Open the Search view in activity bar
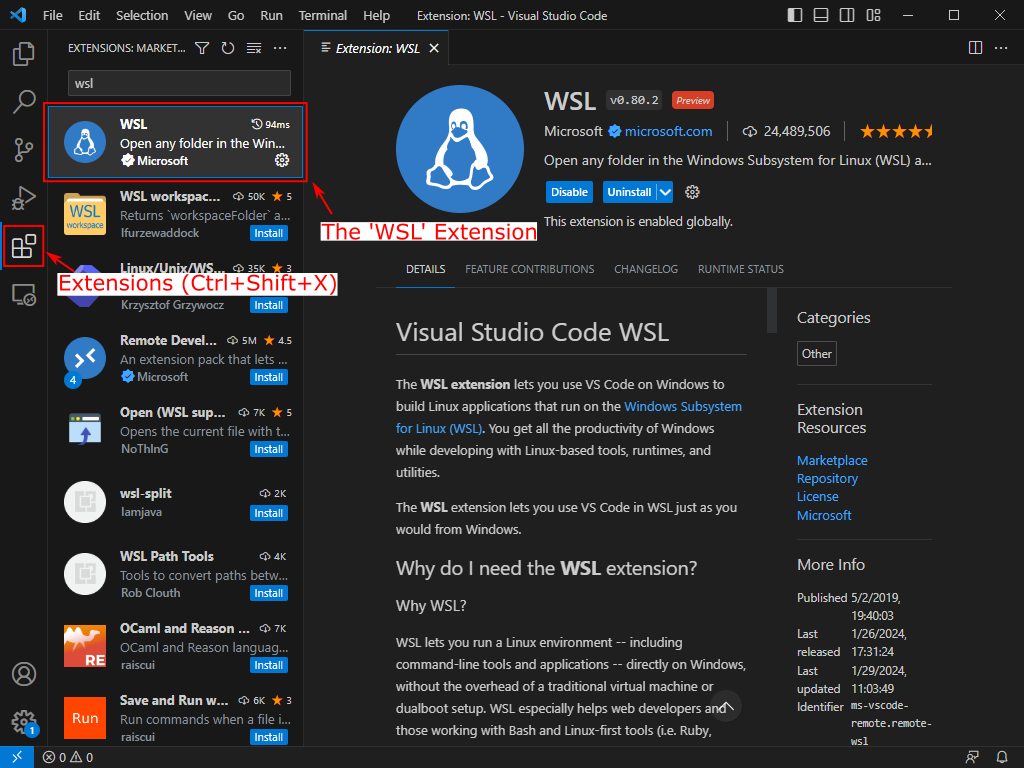Screen dimensions: 1024x768 [x=24, y=102]
